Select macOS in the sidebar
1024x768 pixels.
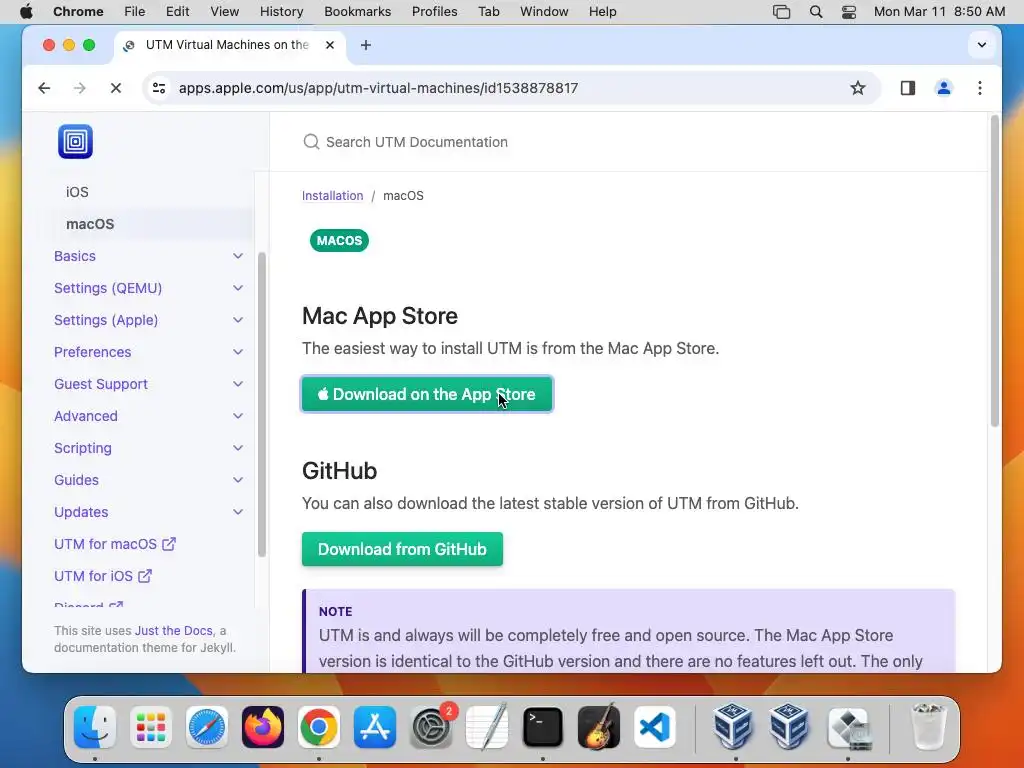pos(90,224)
